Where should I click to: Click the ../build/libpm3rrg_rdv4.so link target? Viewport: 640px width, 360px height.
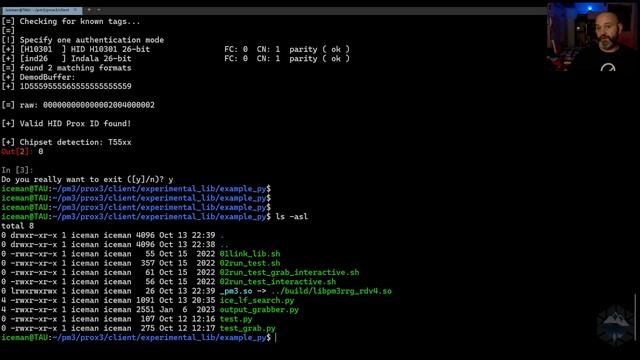pos(331,291)
